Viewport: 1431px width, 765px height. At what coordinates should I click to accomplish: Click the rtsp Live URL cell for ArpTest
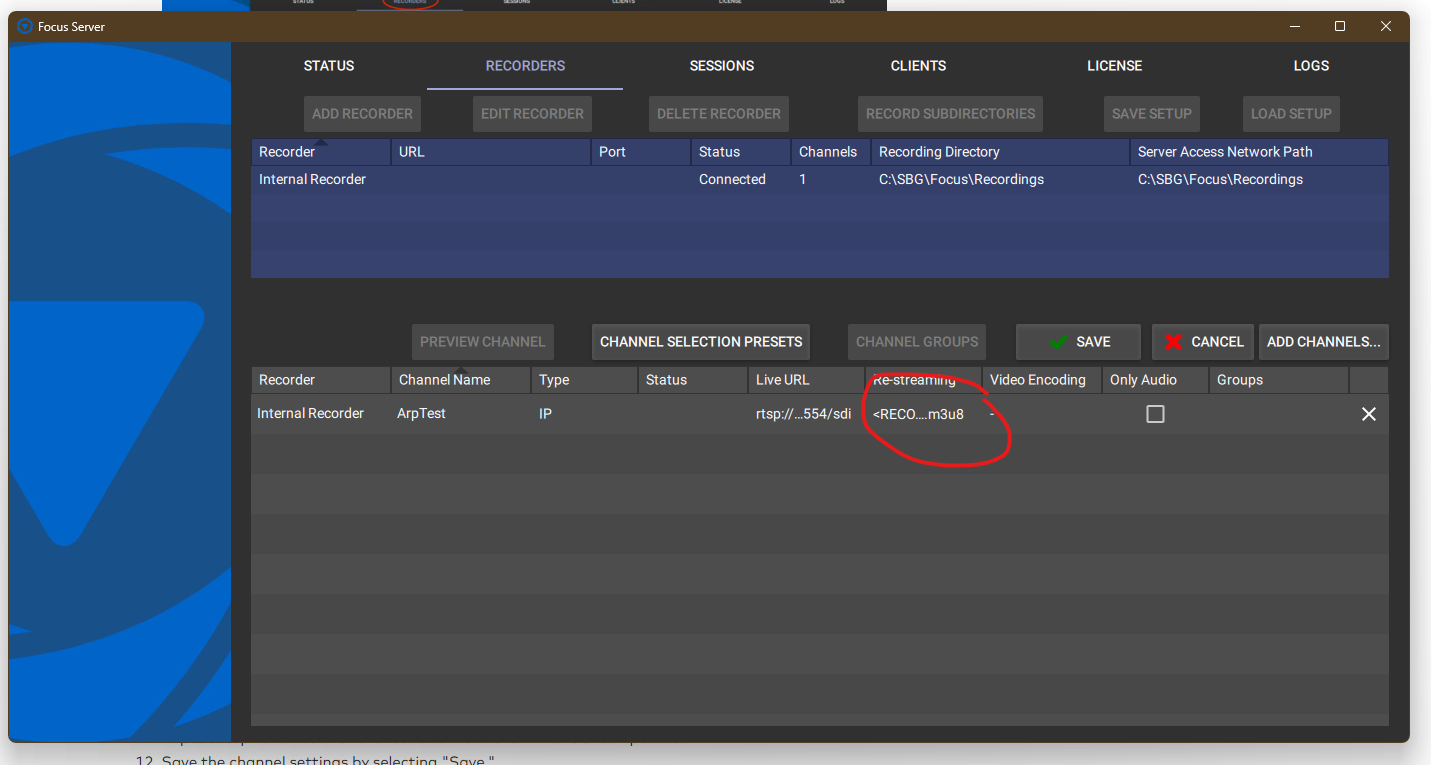(804, 413)
